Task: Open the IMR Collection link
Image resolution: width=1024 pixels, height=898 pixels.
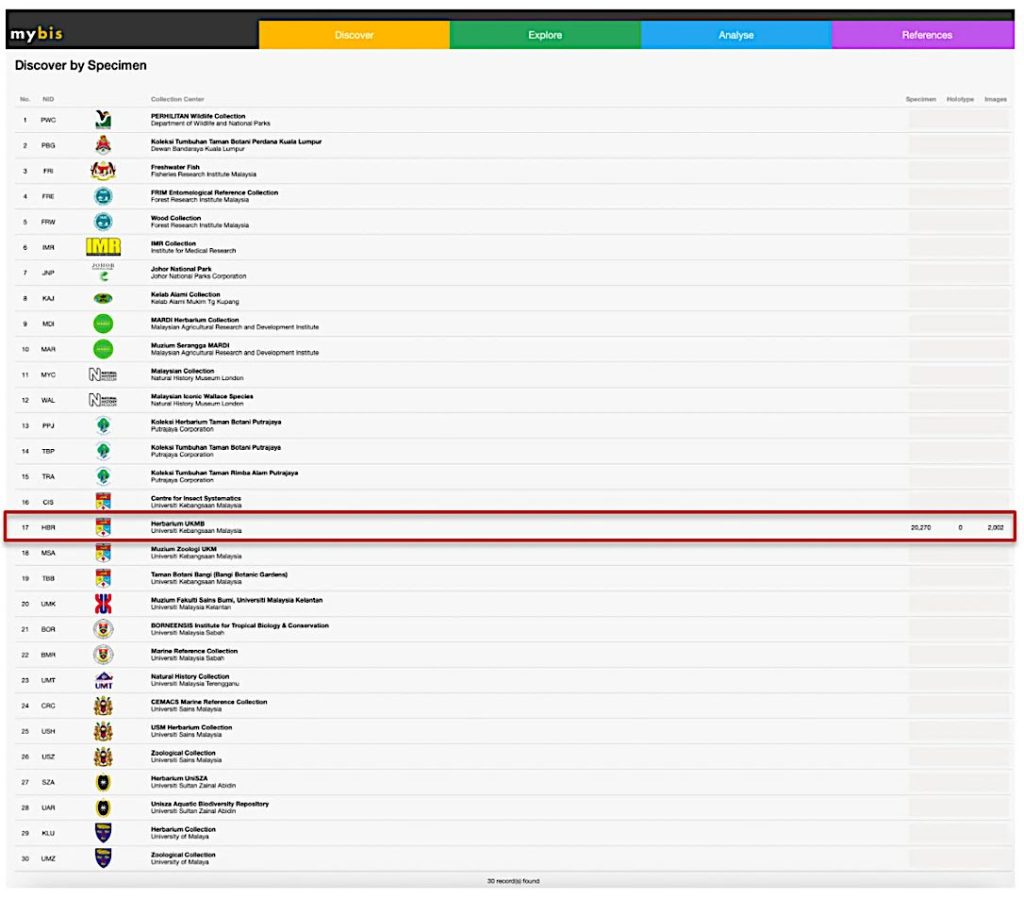Action: [x=173, y=244]
